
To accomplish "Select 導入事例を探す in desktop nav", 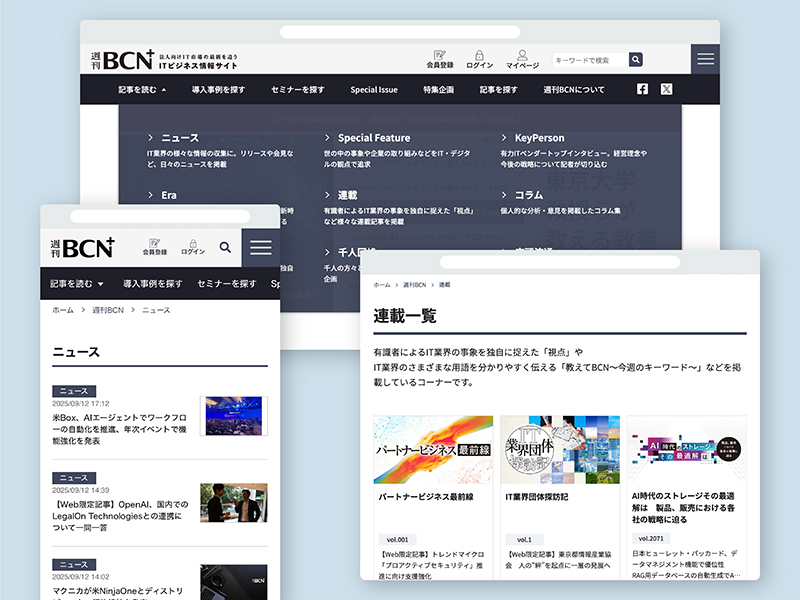I will 218,89.
